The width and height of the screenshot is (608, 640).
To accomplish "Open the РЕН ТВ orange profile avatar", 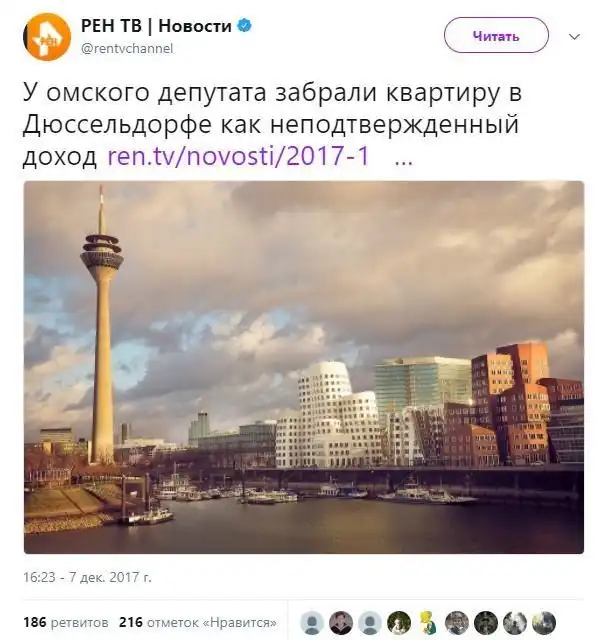I will [x=47, y=37].
